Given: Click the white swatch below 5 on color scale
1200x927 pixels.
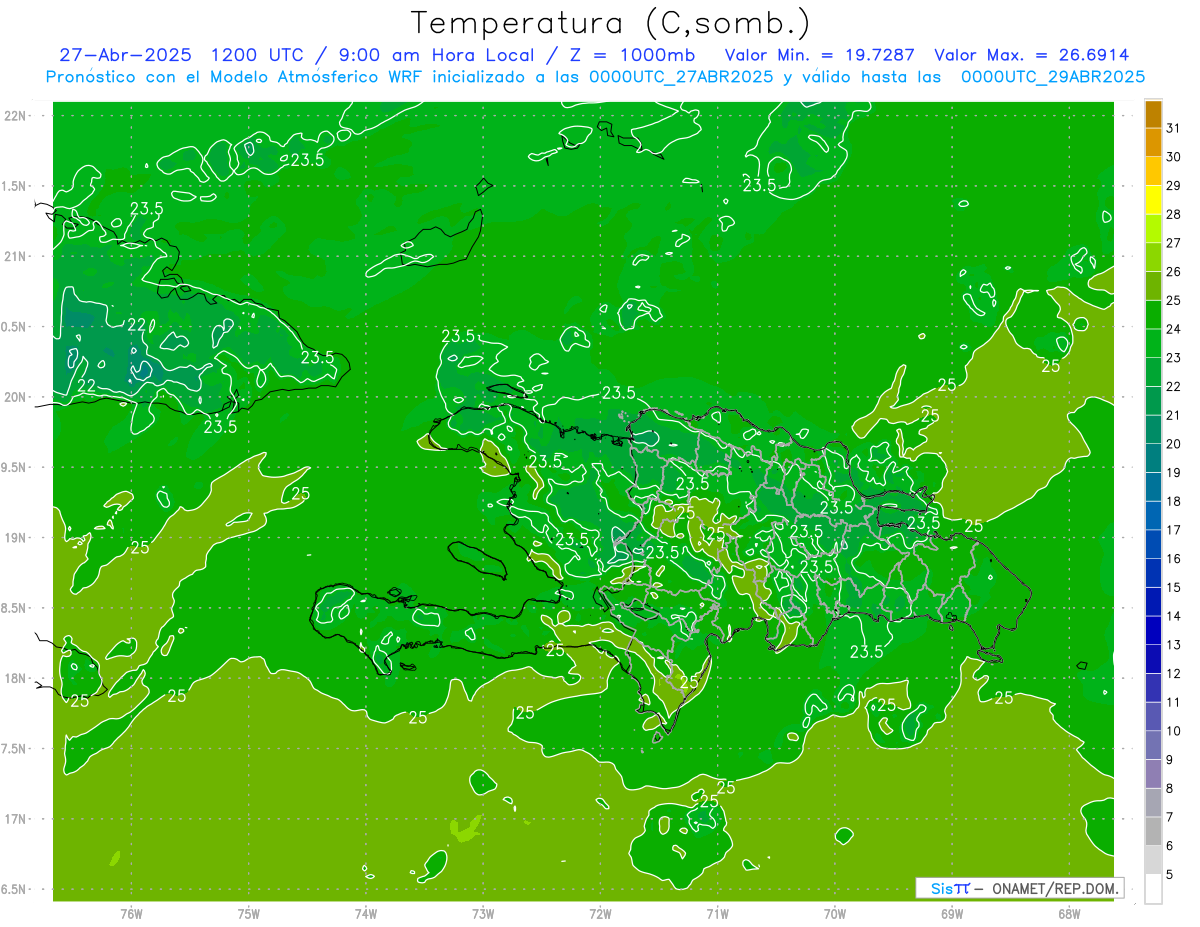Looking at the screenshot, I should pyautogui.click(x=1153, y=889).
